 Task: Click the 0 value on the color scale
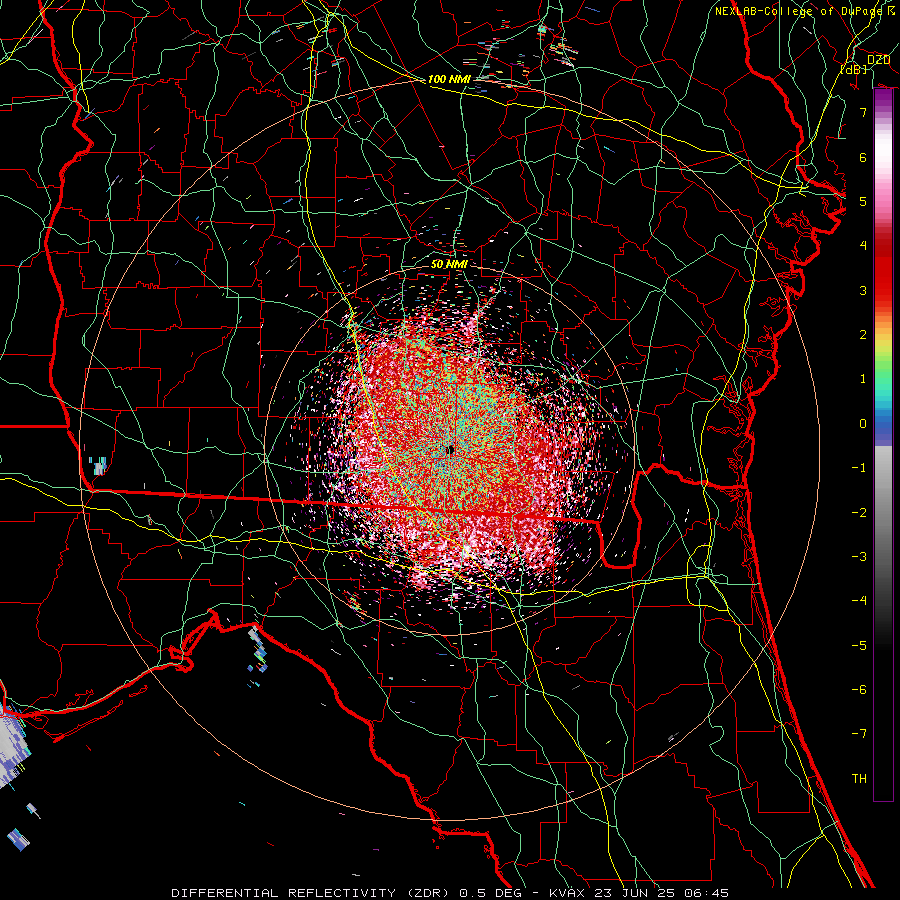(x=863, y=424)
